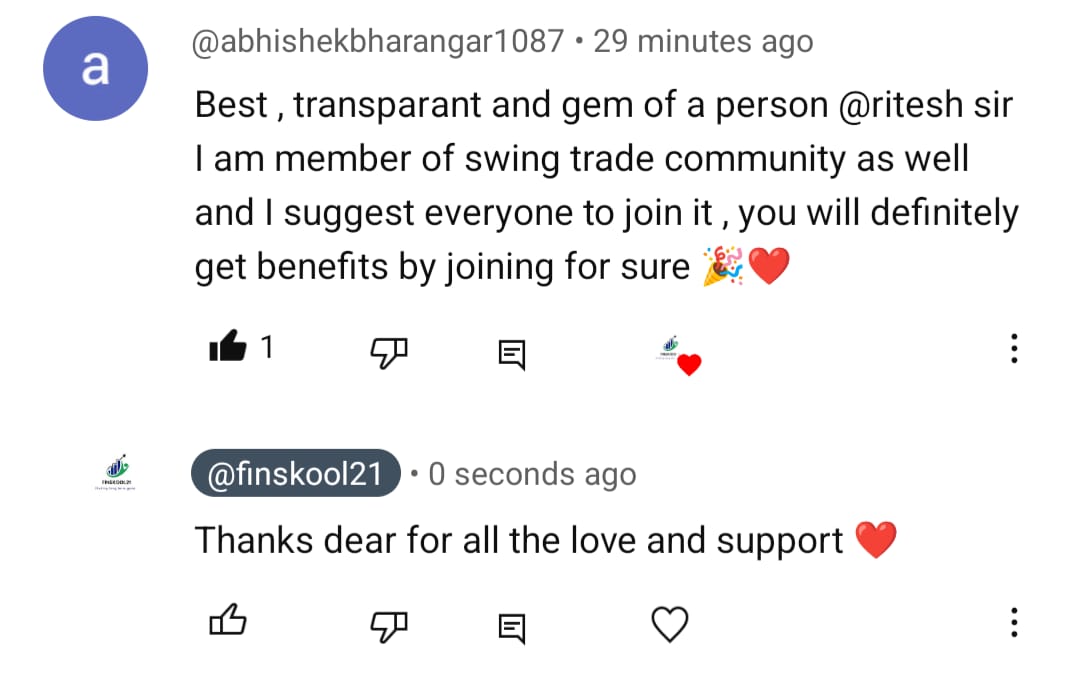Open more options for finskool21's reply
Viewport: 1080px width, 678px height.
[x=1014, y=623]
